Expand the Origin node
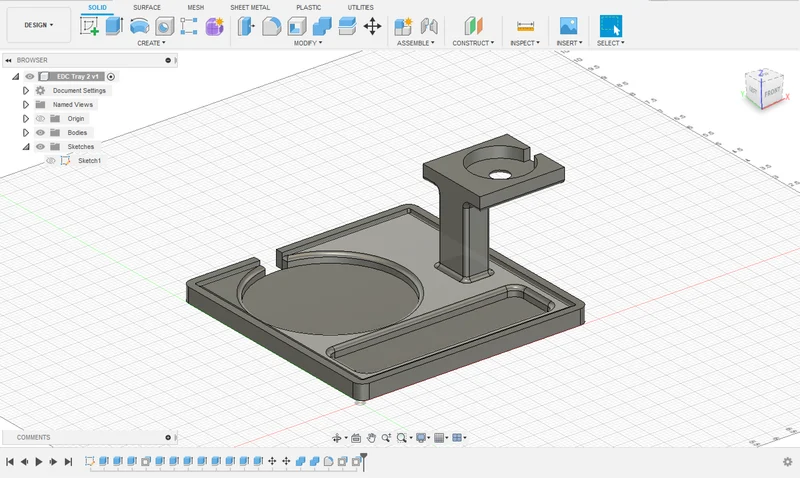 pos(26,118)
